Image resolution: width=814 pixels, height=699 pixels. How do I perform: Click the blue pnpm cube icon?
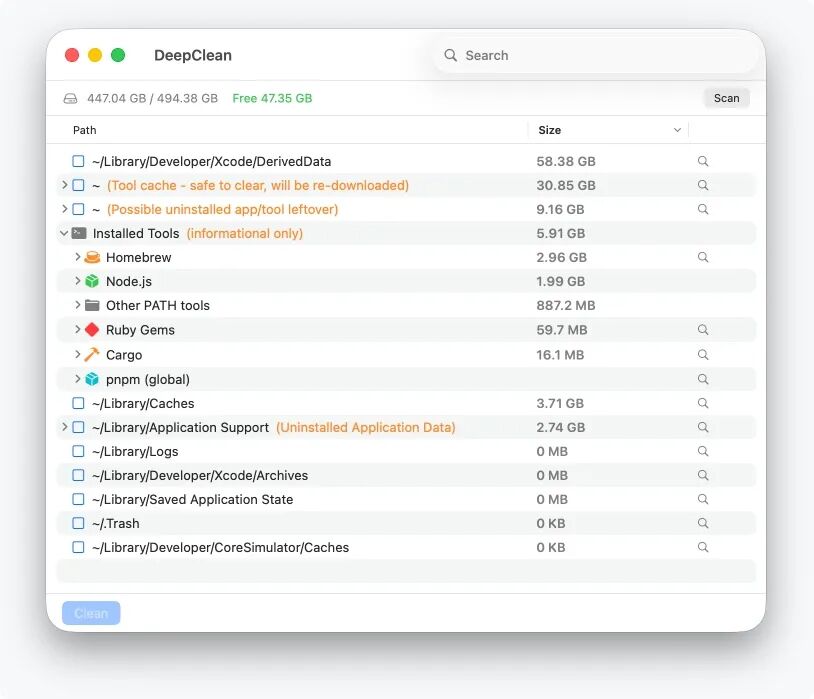click(x=92, y=379)
